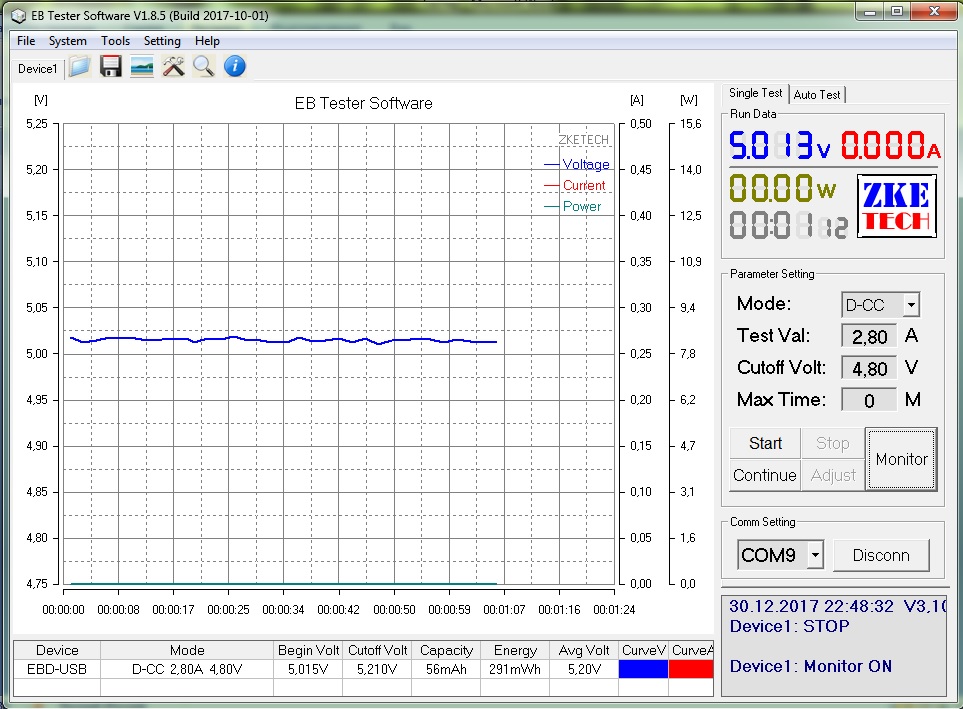Open the System menu

[x=68, y=41]
